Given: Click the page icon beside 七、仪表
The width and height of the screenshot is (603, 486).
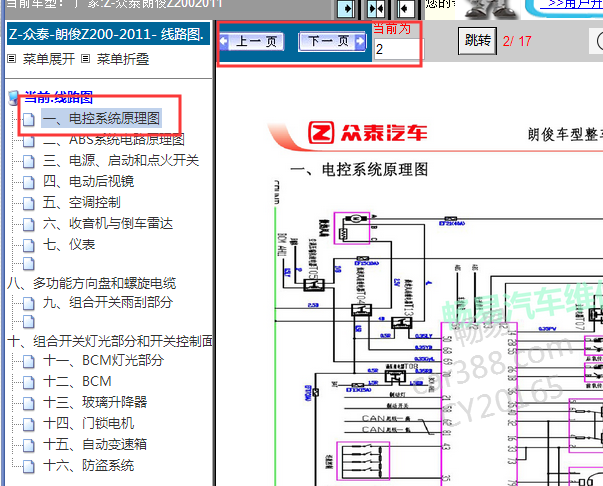Looking at the screenshot, I should coord(28,245).
